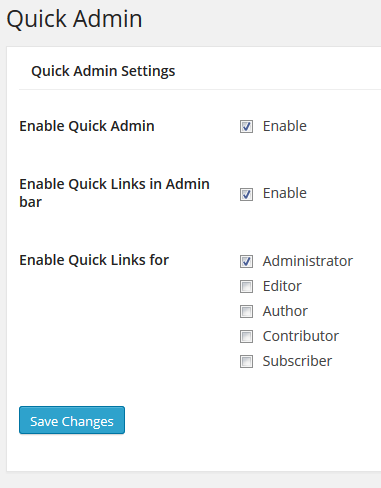Screen dimensions: 381x488
Task: Check the Subscriber role checkbox
Action: coord(246,361)
